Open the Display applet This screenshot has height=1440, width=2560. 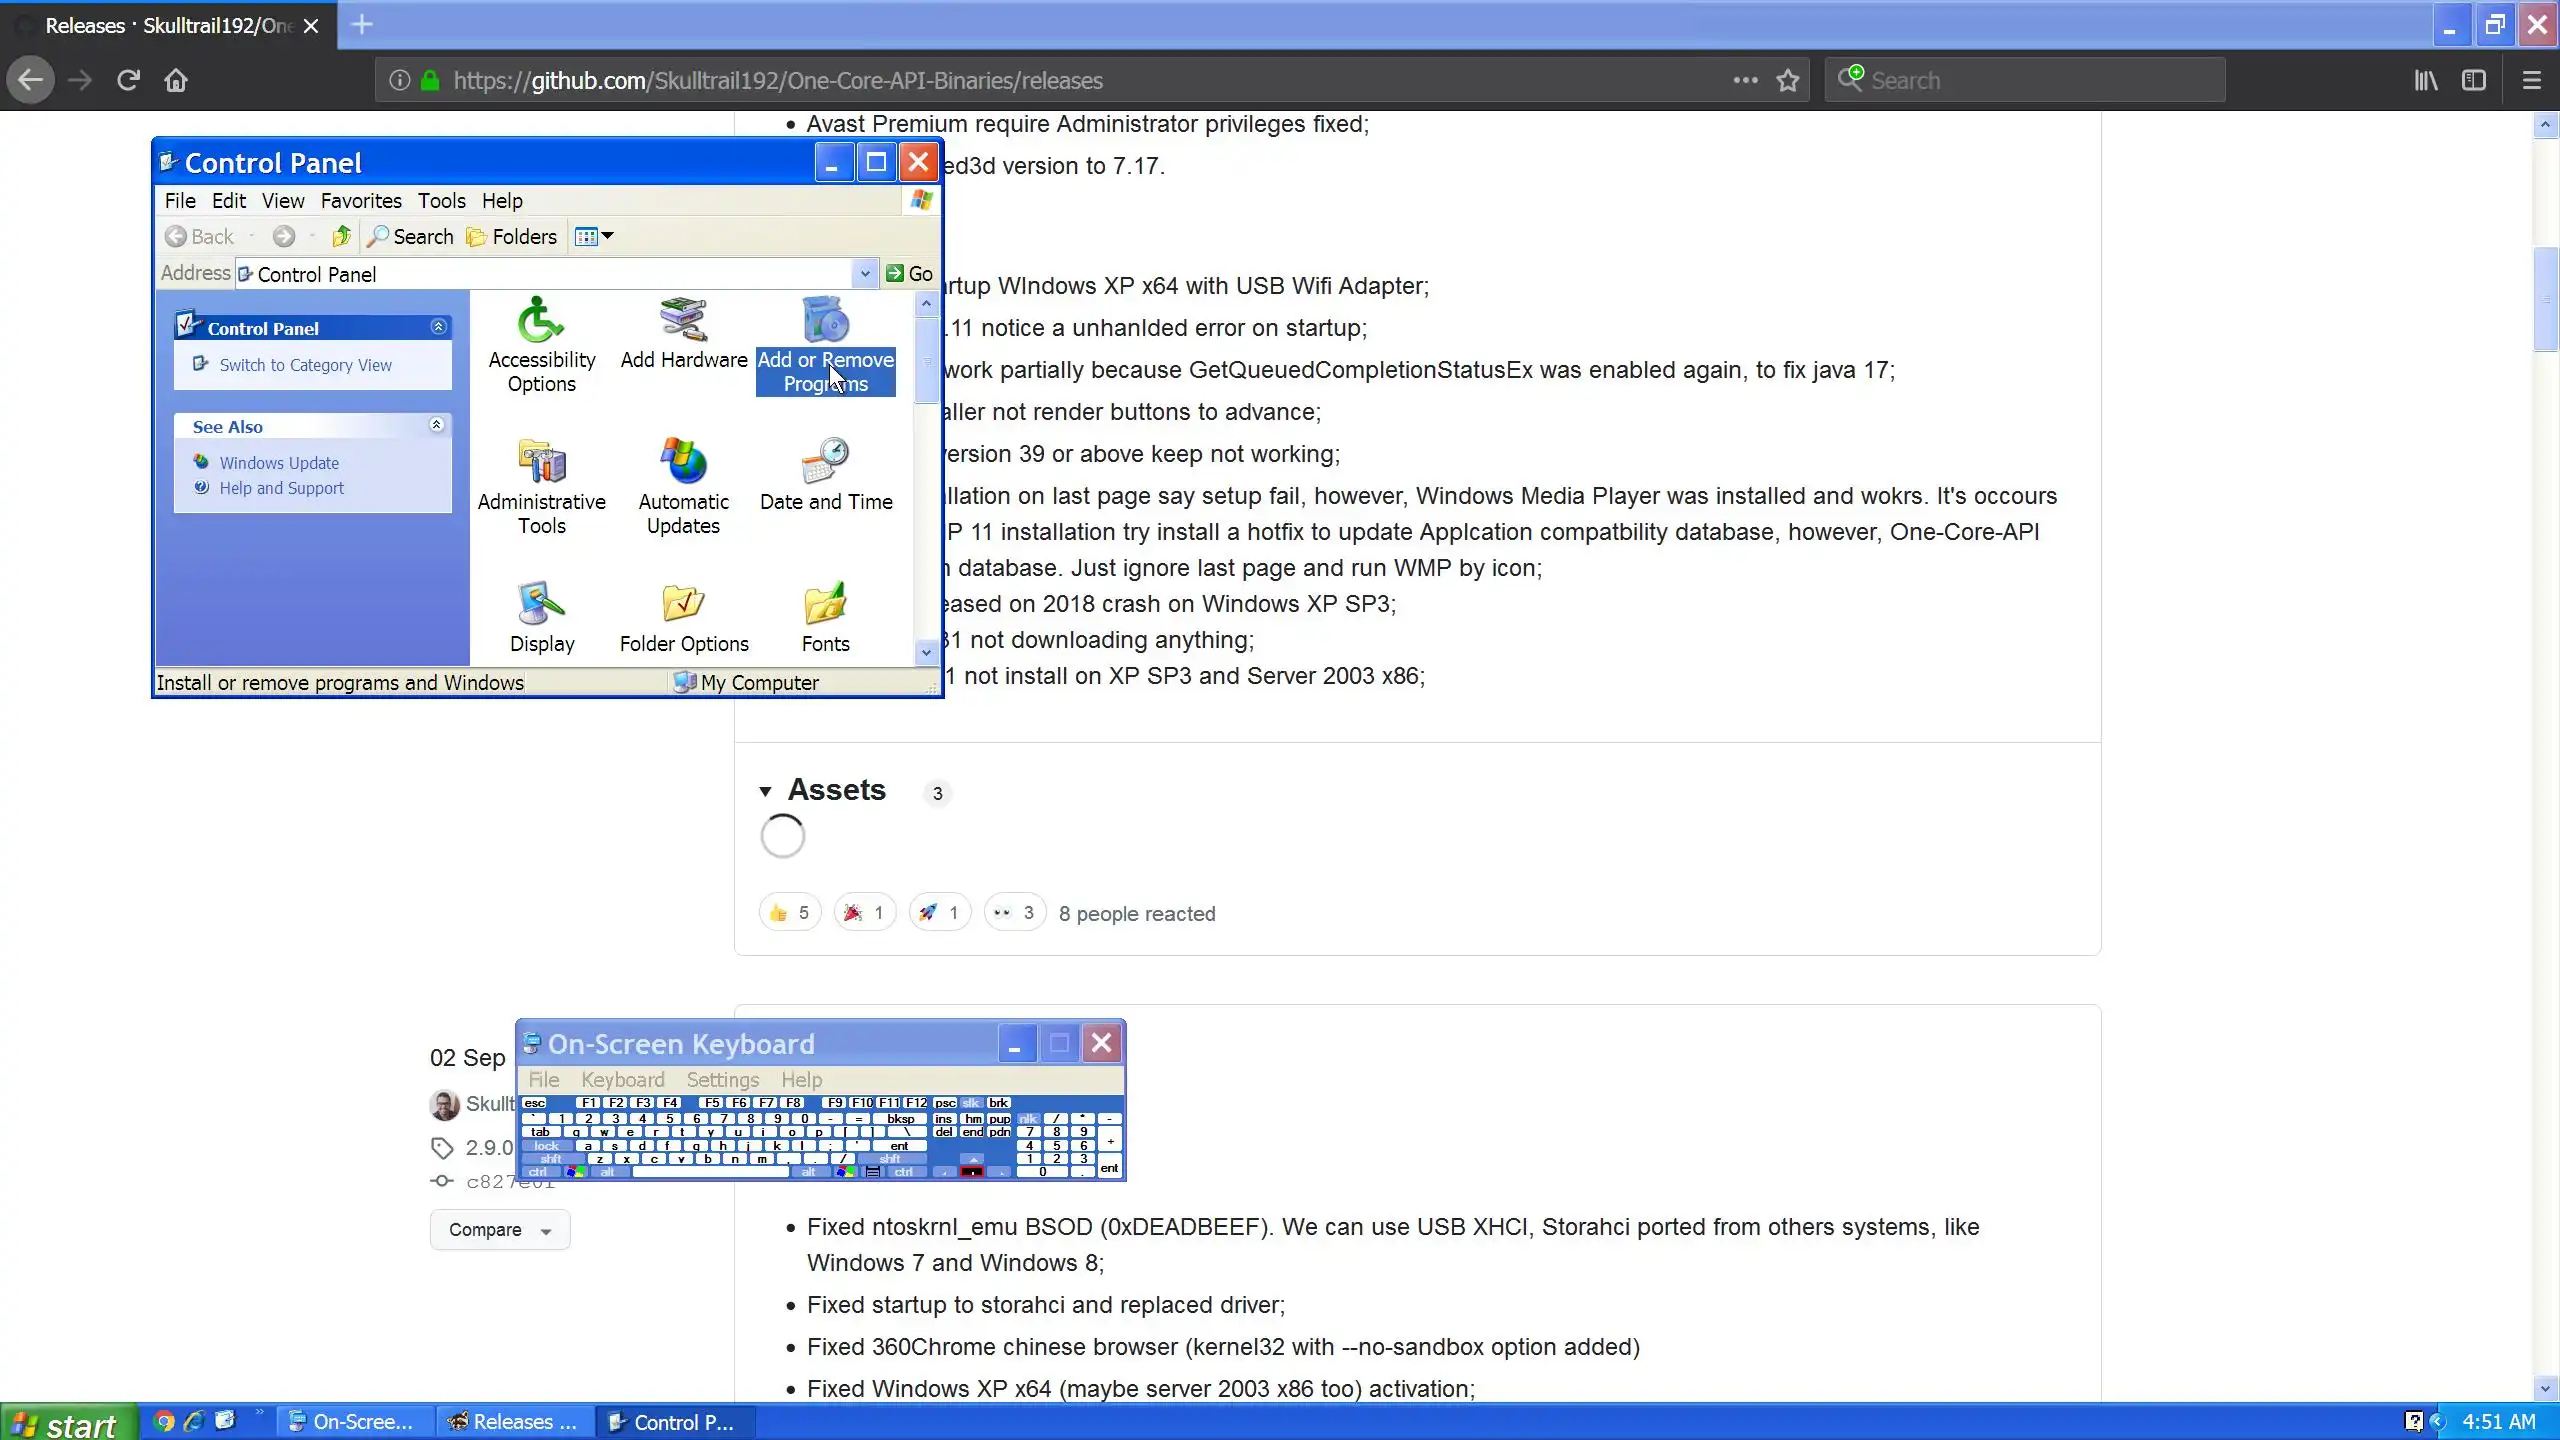541,617
